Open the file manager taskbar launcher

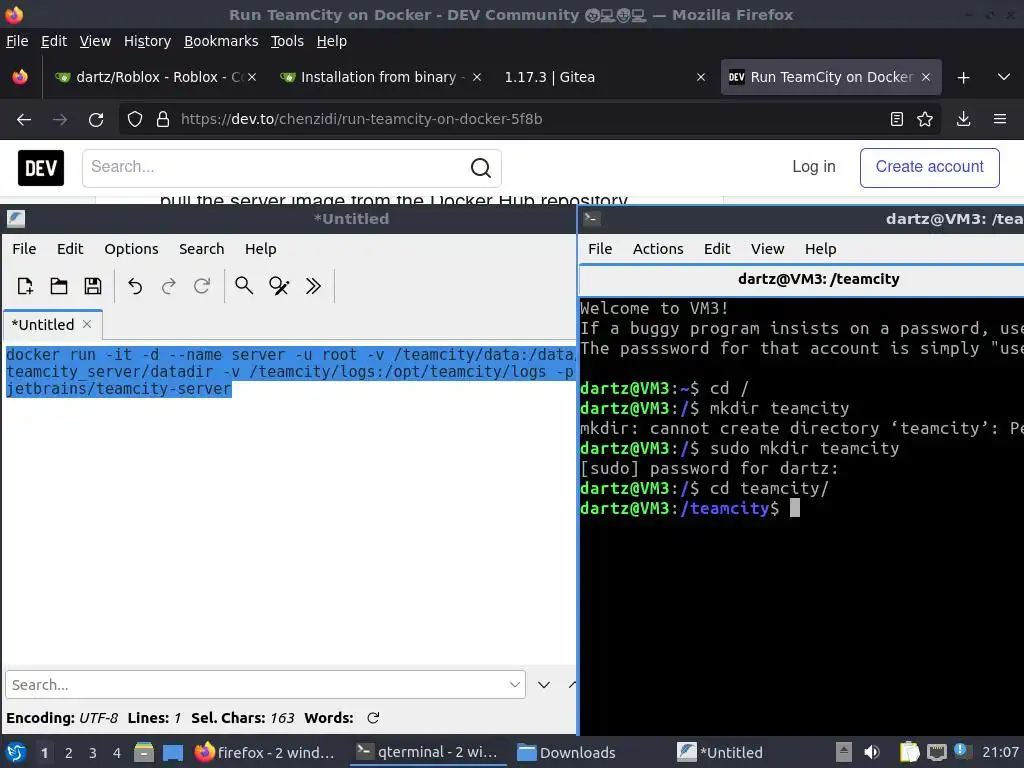coord(144,752)
